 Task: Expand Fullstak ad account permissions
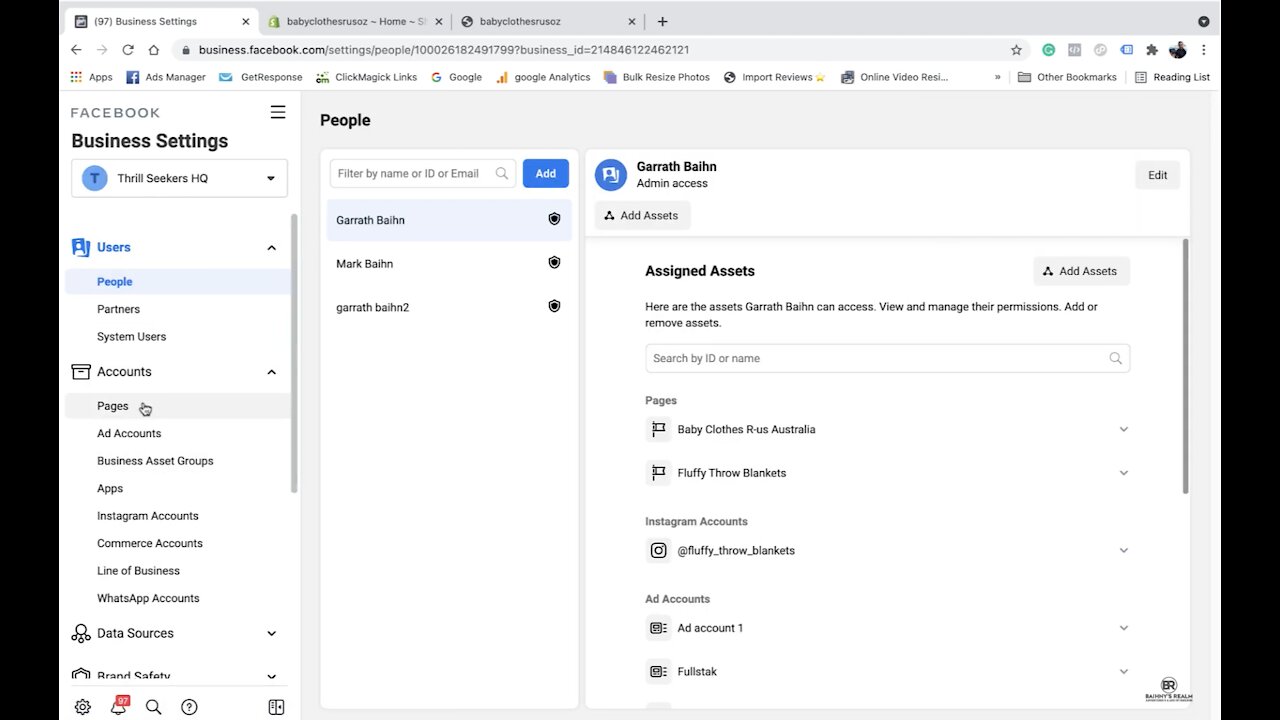click(1123, 671)
